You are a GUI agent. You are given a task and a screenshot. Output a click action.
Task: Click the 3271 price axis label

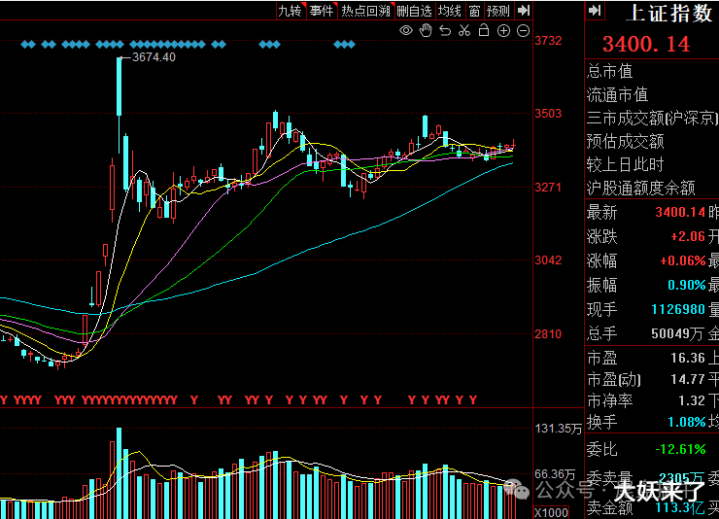[x=548, y=187]
